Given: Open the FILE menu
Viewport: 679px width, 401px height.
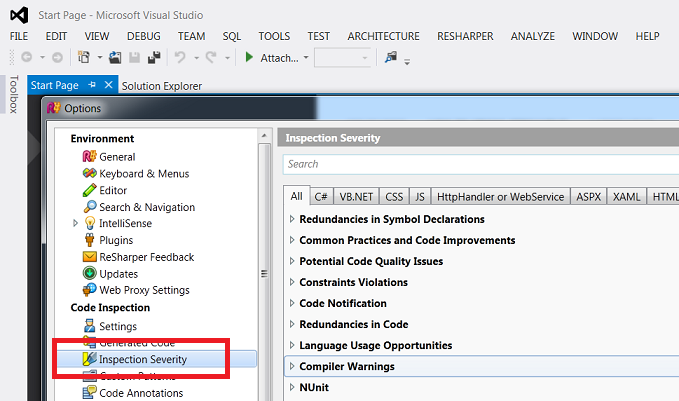Looking at the screenshot, I should click(19, 36).
